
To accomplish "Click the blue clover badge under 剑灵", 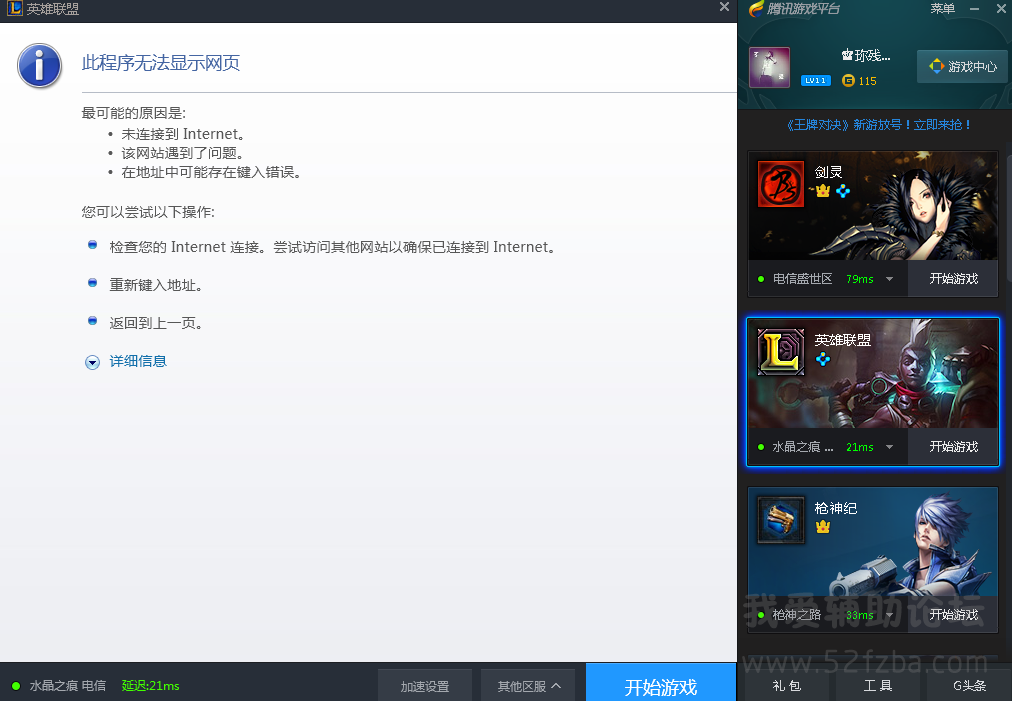I will [x=843, y=191].
